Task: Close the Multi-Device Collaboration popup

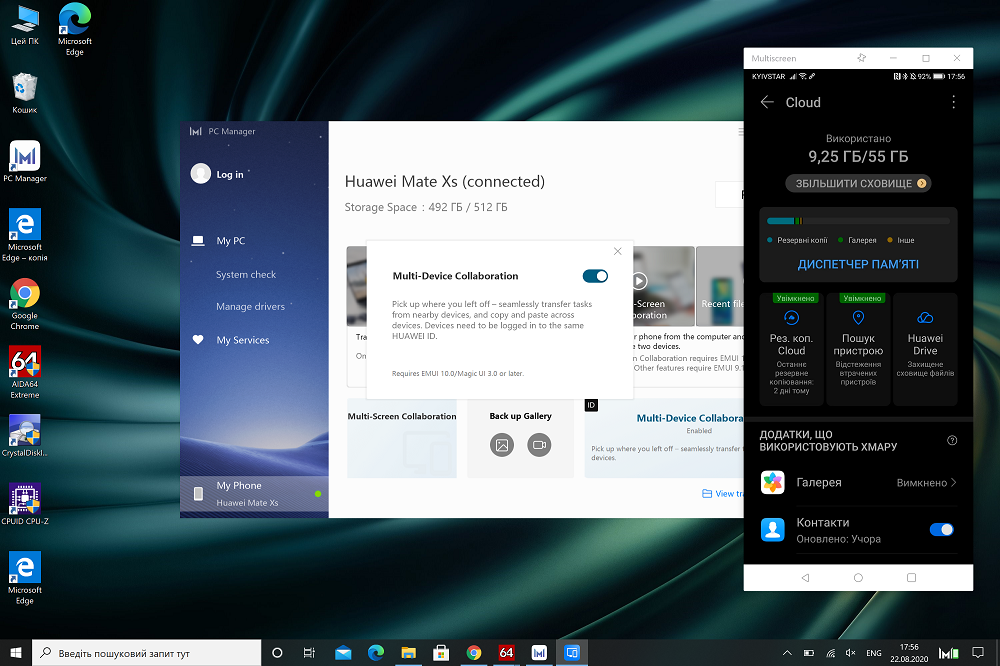Action: (617, 251)
